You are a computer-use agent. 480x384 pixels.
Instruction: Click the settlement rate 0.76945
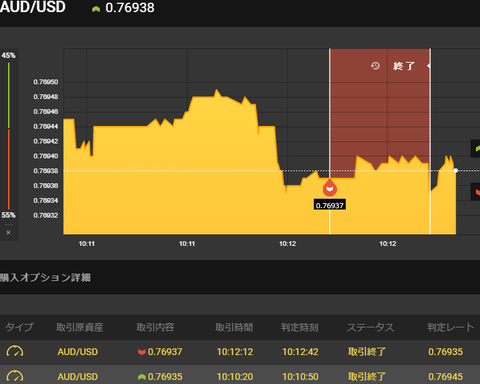446,377
